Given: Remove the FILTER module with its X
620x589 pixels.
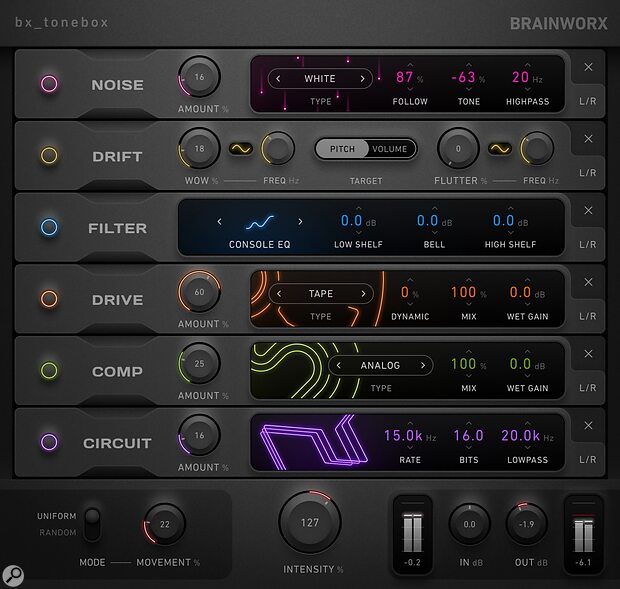Looking at the screenshot, I should pyautogui.click(x=588, y=210).
